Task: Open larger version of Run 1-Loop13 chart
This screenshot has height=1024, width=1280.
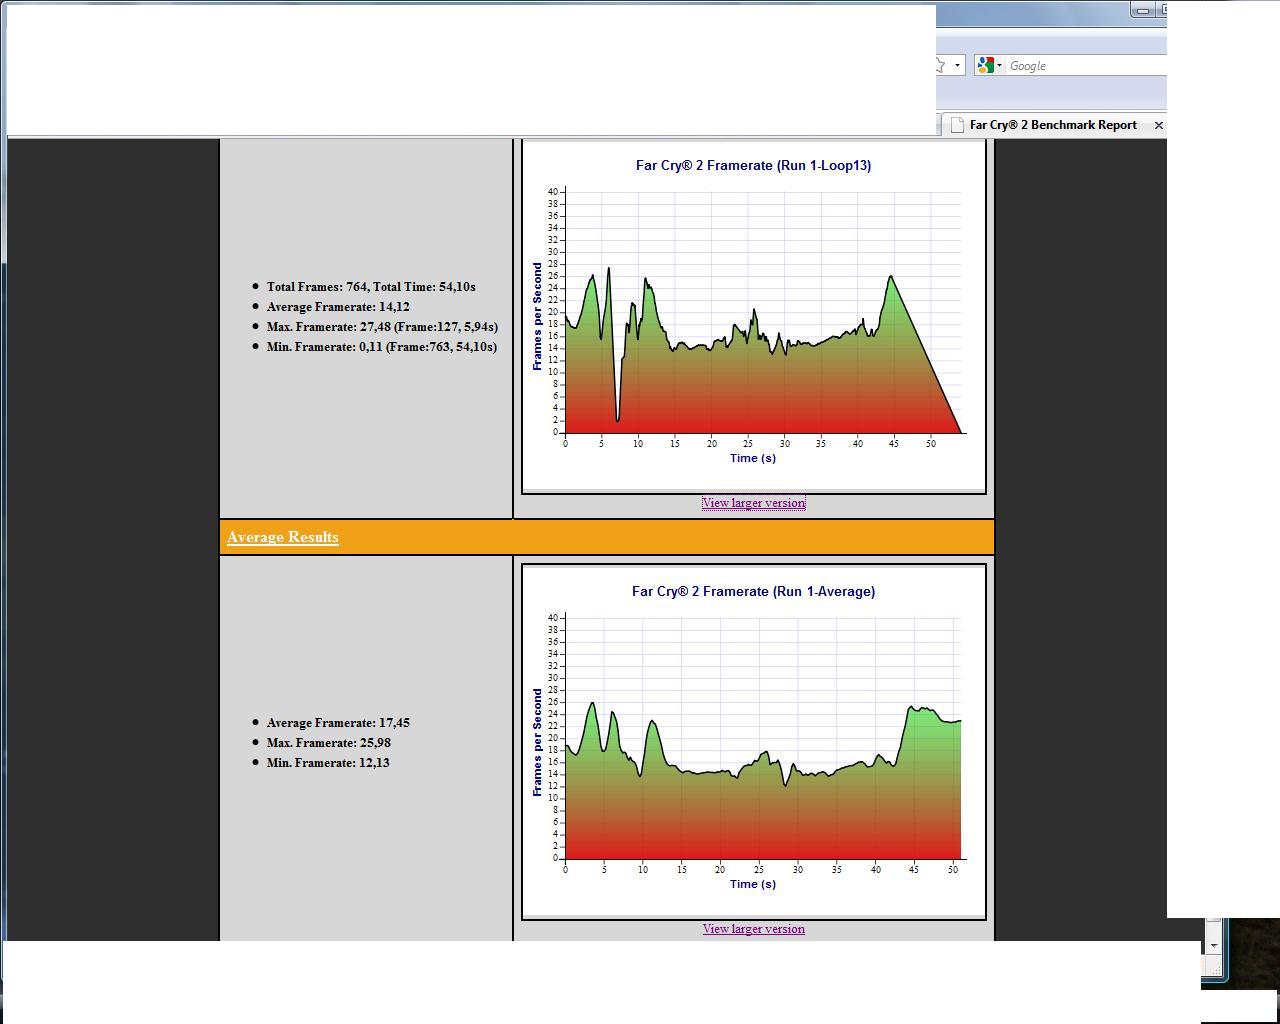Action: coord(753,503)
